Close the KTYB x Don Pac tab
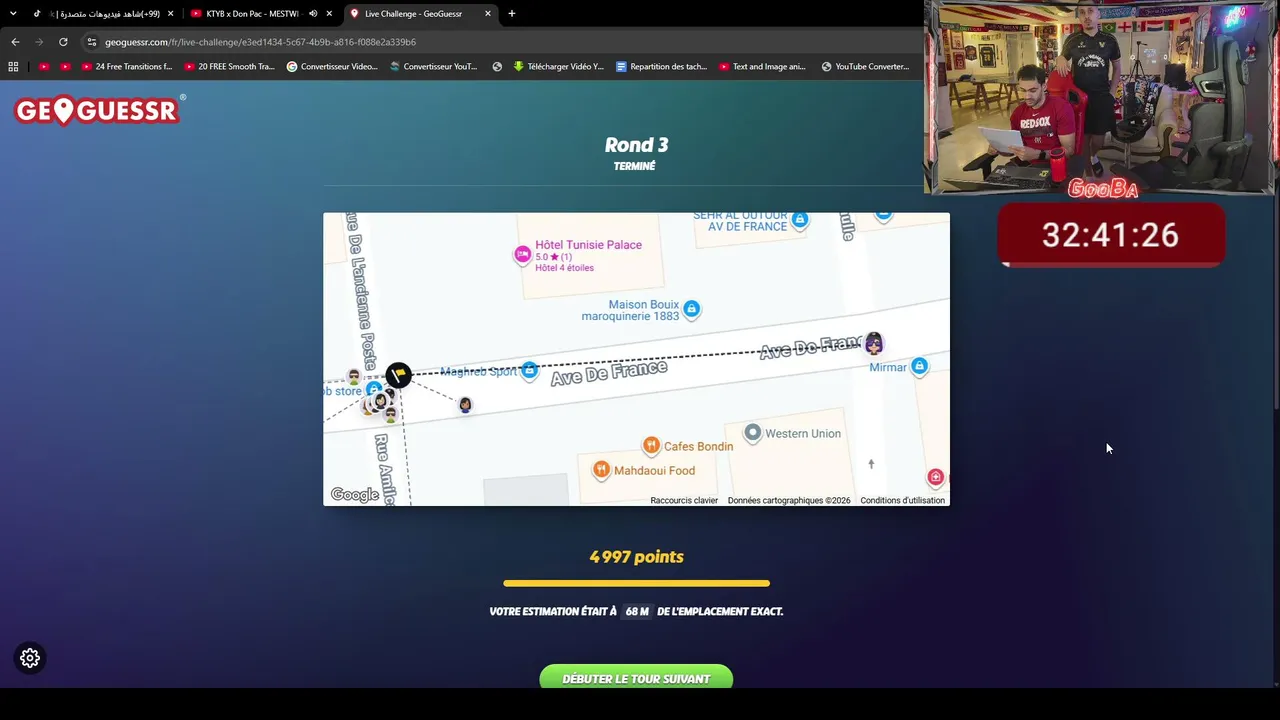 (329, 14)
